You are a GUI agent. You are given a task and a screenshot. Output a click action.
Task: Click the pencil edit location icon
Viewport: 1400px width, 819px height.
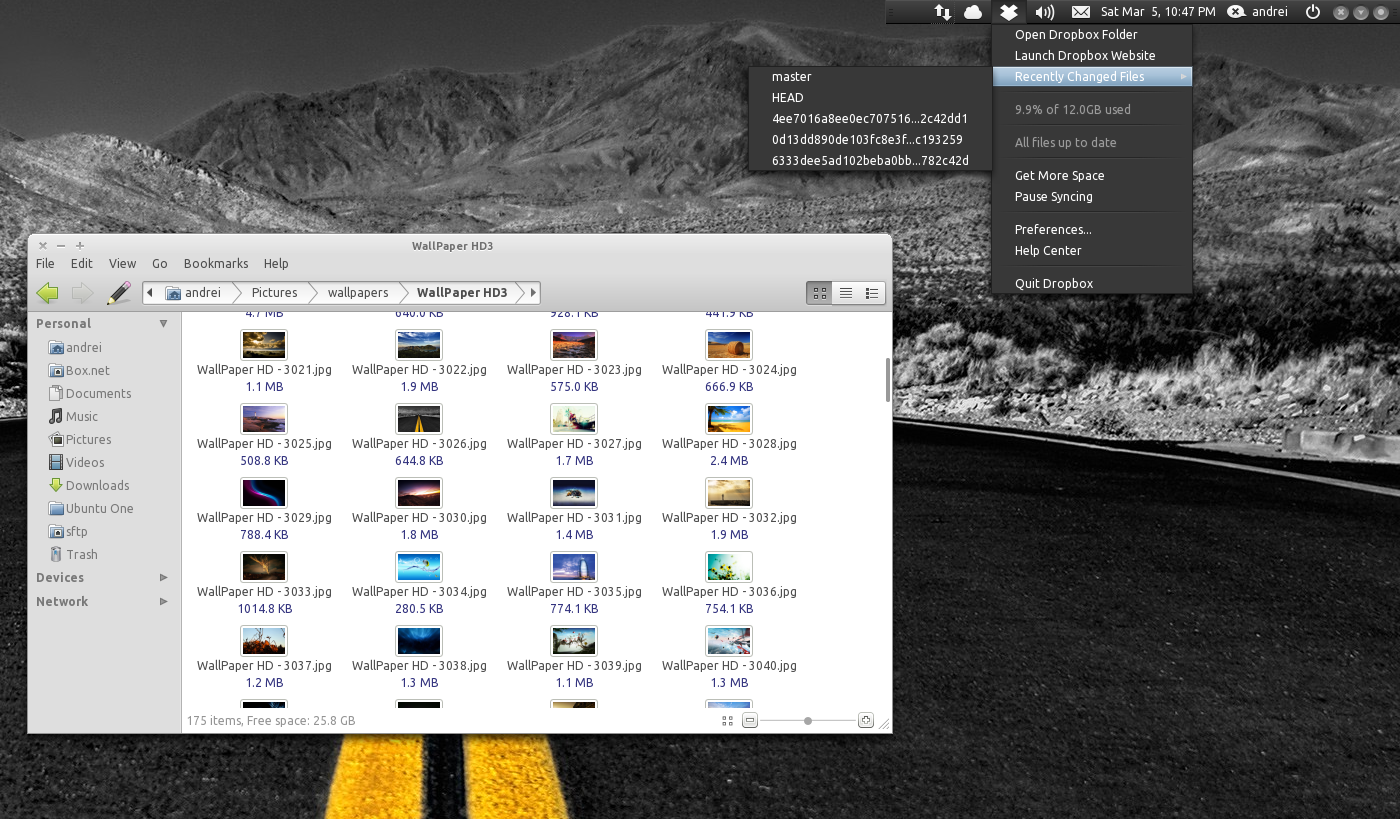point(119,293)
